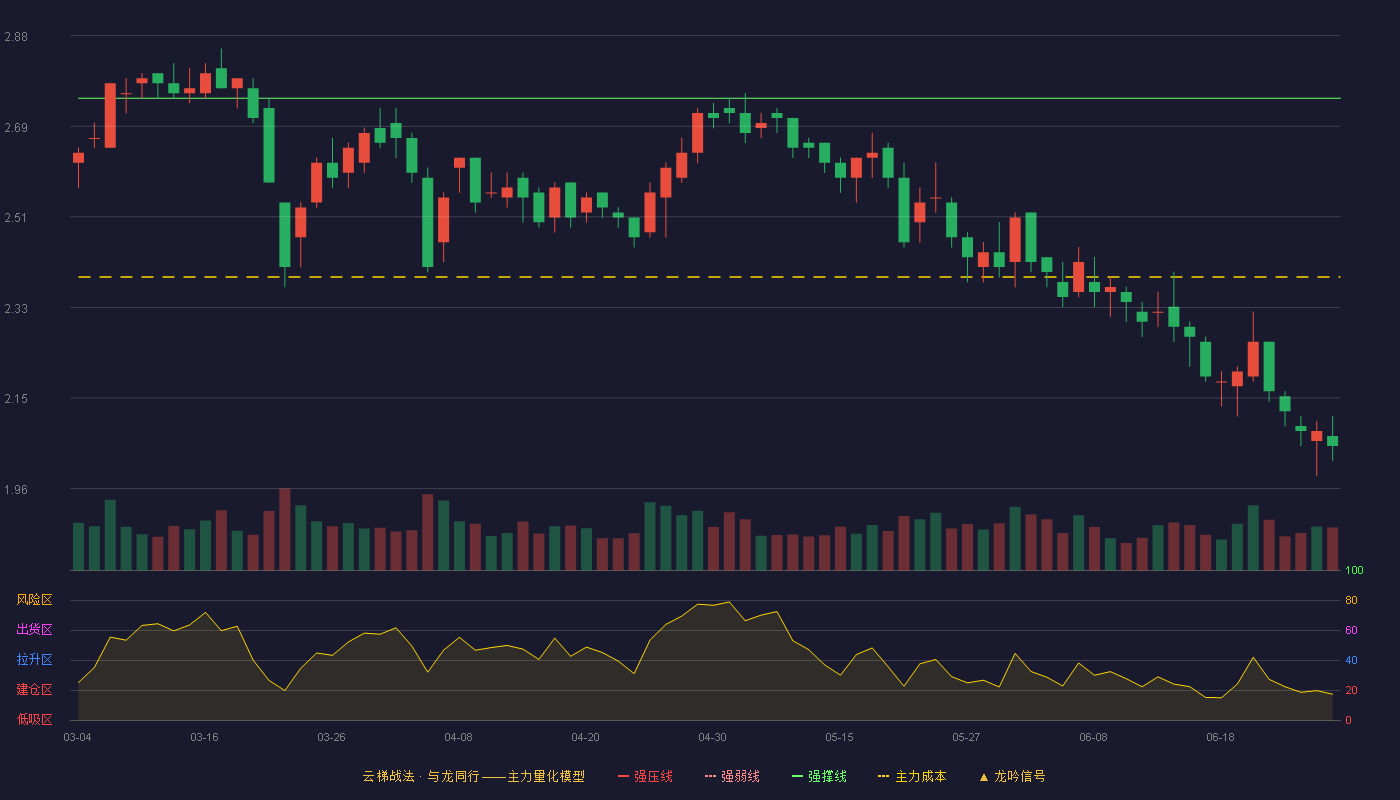This screenshot has width=1400, height=800.
Task: Select the 拉升区 zone label
Action: pos(34,660)
